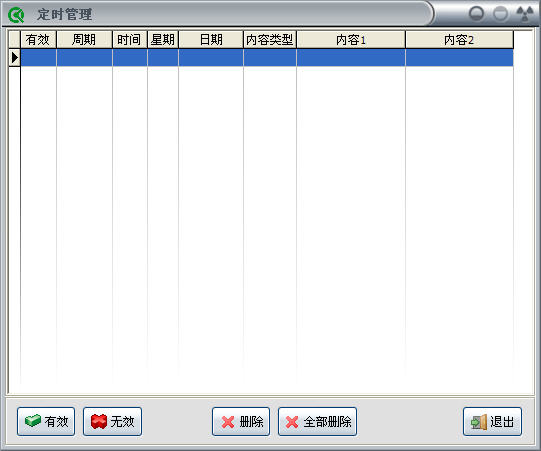This screenshot has height=451, width=541.
Task: Click the 内容1 column header
Action: tap(351, 40)
